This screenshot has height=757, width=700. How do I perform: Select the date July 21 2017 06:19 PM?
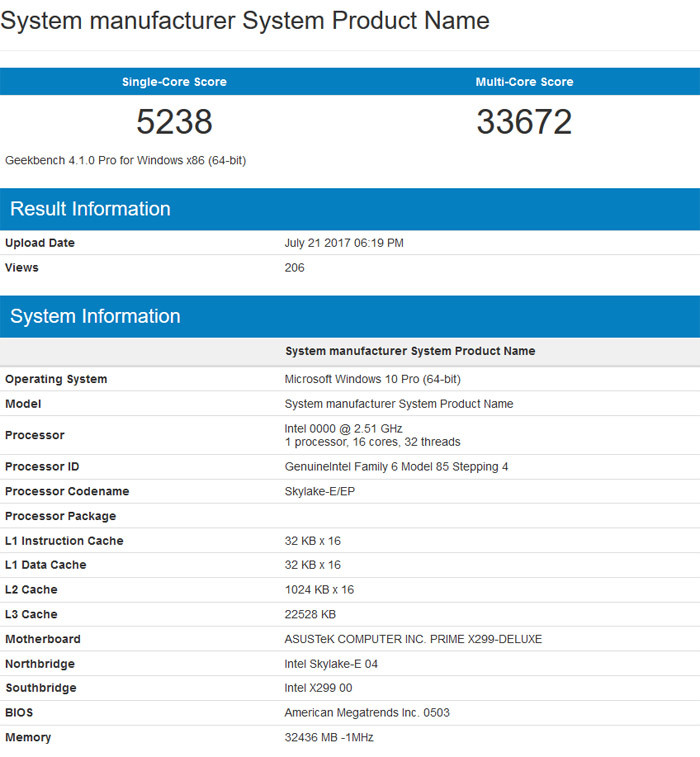click(344, 243)
